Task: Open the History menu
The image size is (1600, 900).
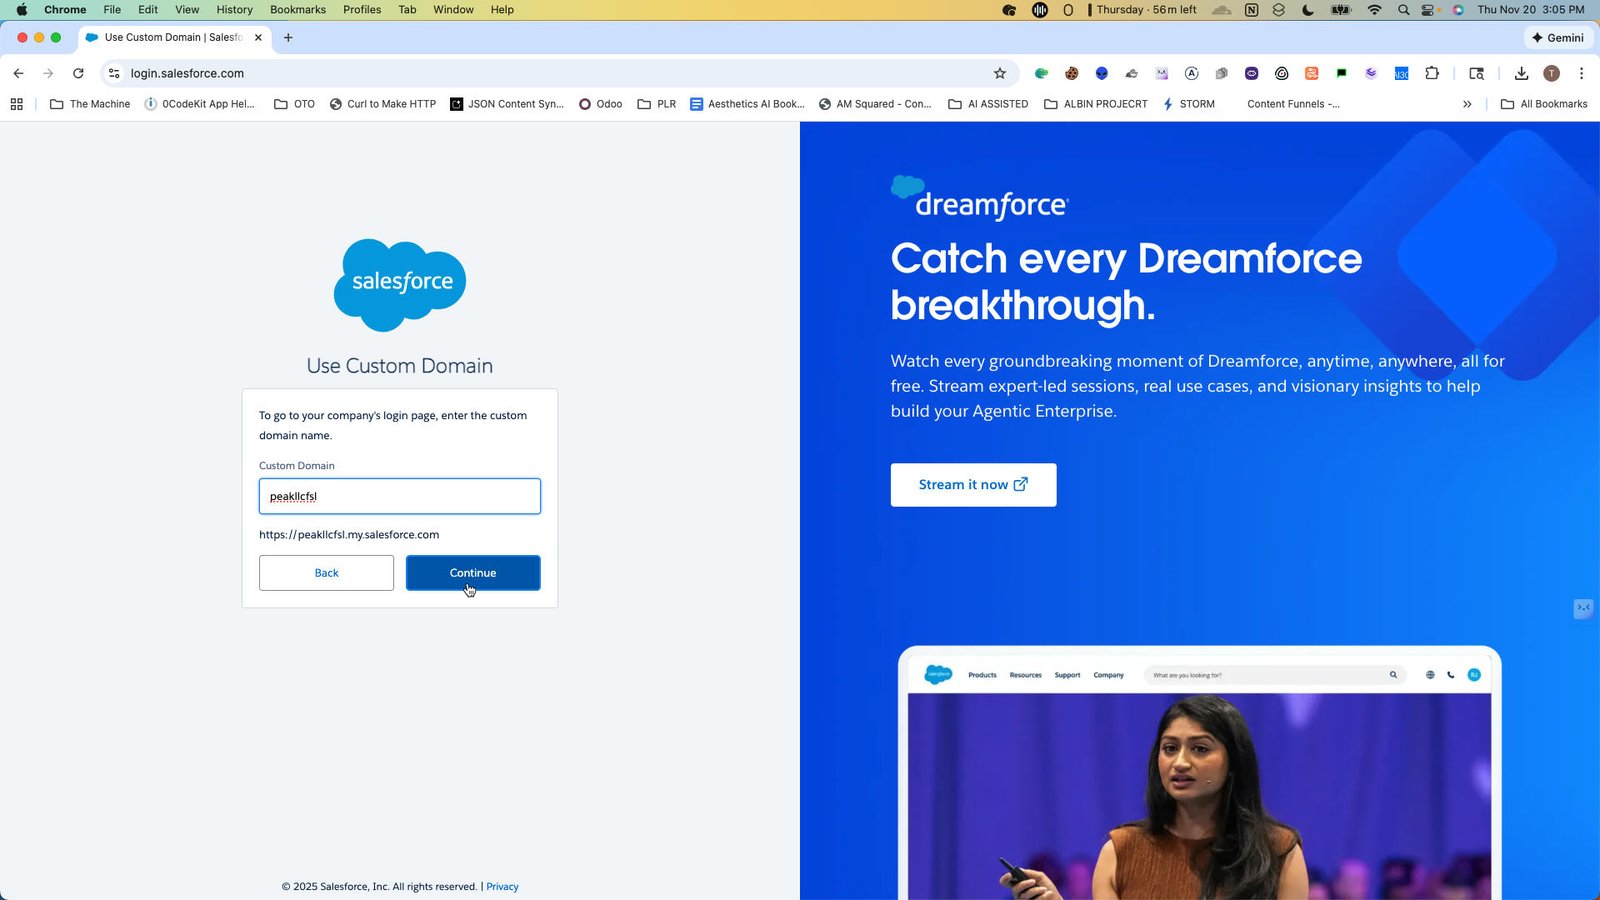Action: click(234, 10)
